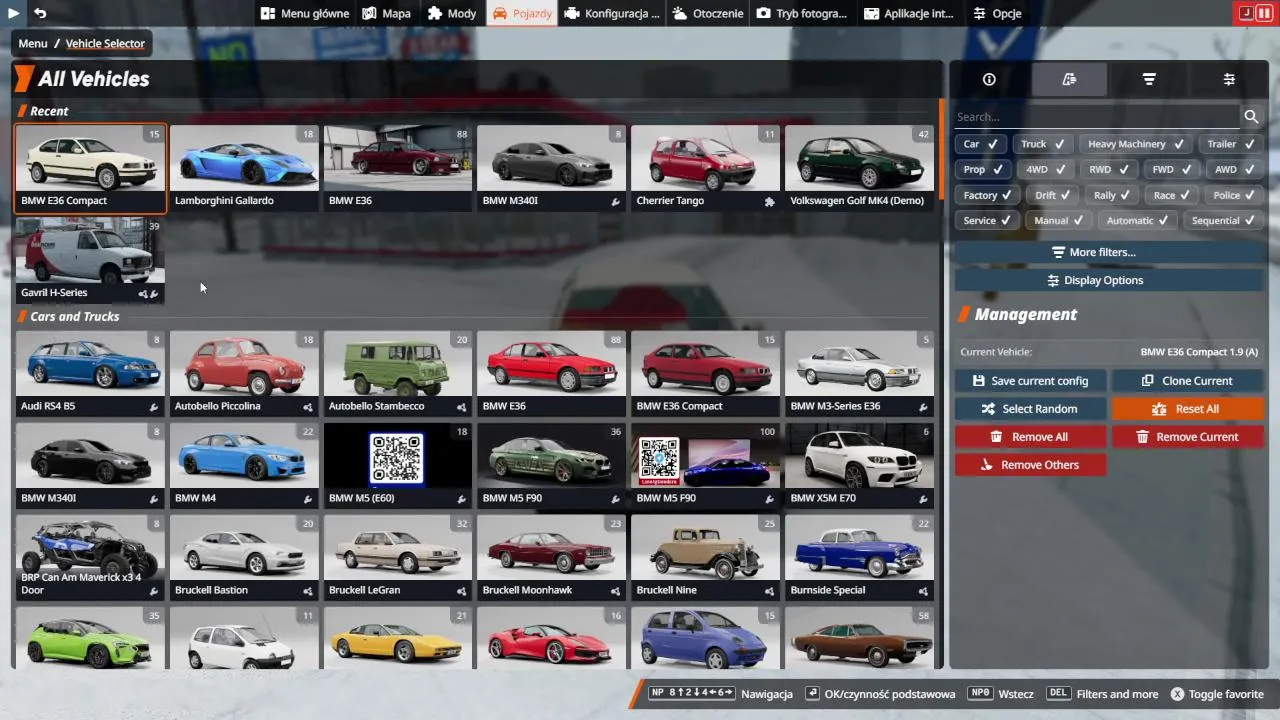Toggle the Police filter chip

coord(1236,195)
